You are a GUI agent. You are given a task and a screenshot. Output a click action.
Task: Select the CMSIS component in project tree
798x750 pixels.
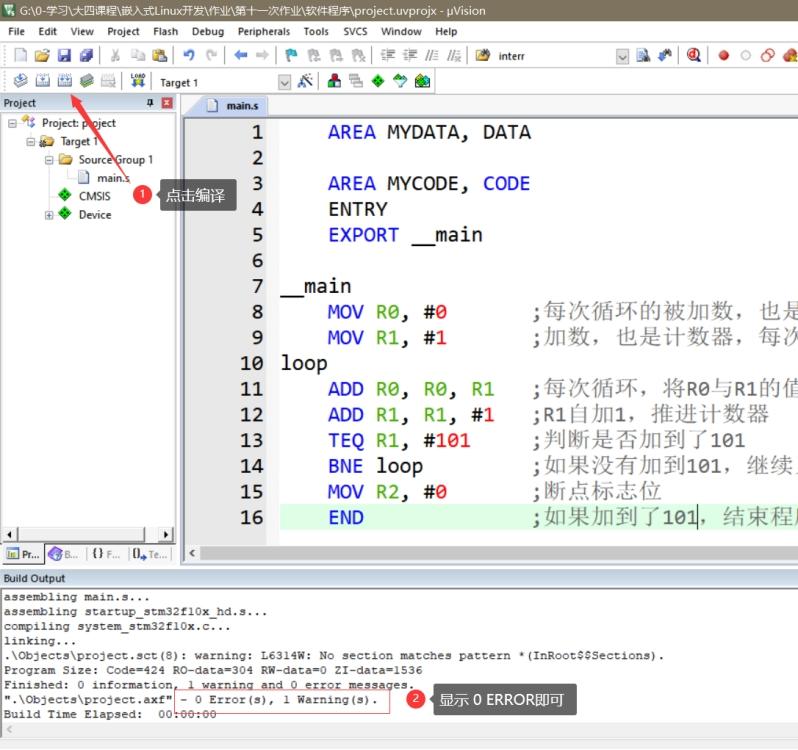pyautogui.click(x=94, y=196)
